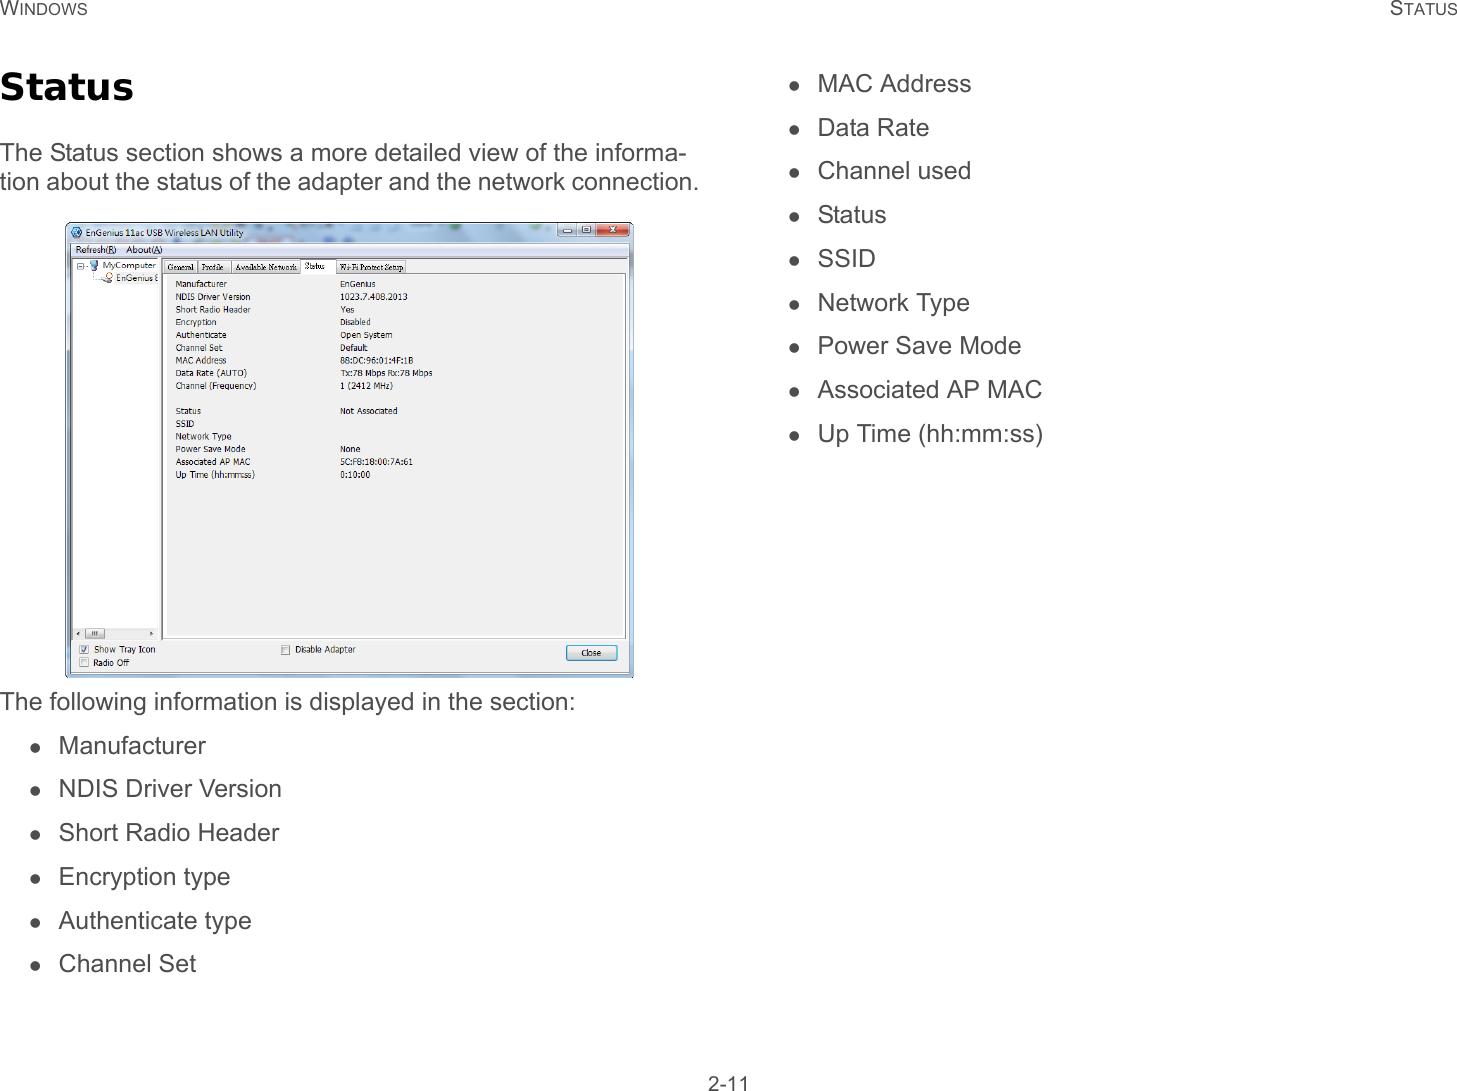Click the EnGenius adapter icon in tree
This screenshot has height=1091, width=1457.
coord(108,278)
